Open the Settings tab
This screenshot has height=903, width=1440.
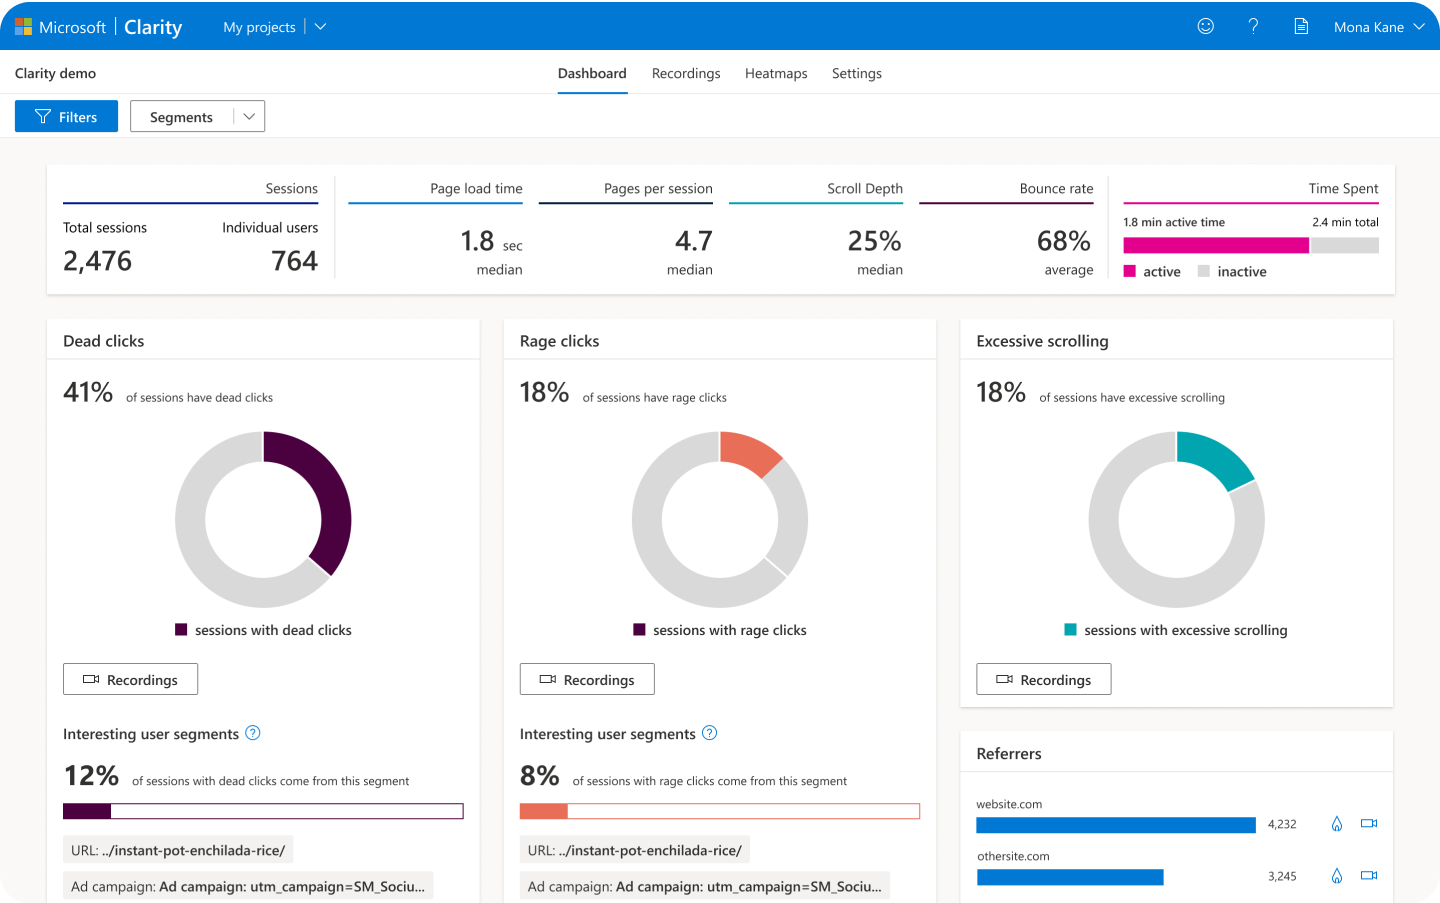click(x=857, y=73)
